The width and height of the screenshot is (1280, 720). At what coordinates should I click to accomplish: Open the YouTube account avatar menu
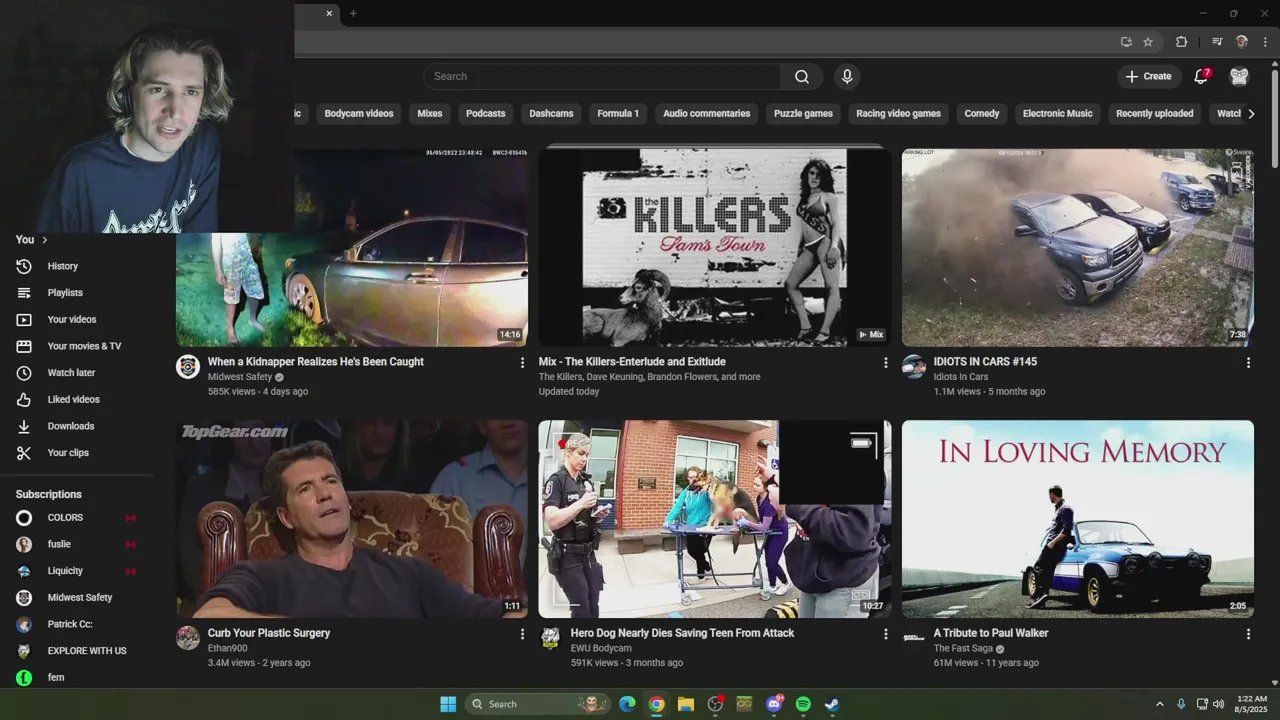1239,76
